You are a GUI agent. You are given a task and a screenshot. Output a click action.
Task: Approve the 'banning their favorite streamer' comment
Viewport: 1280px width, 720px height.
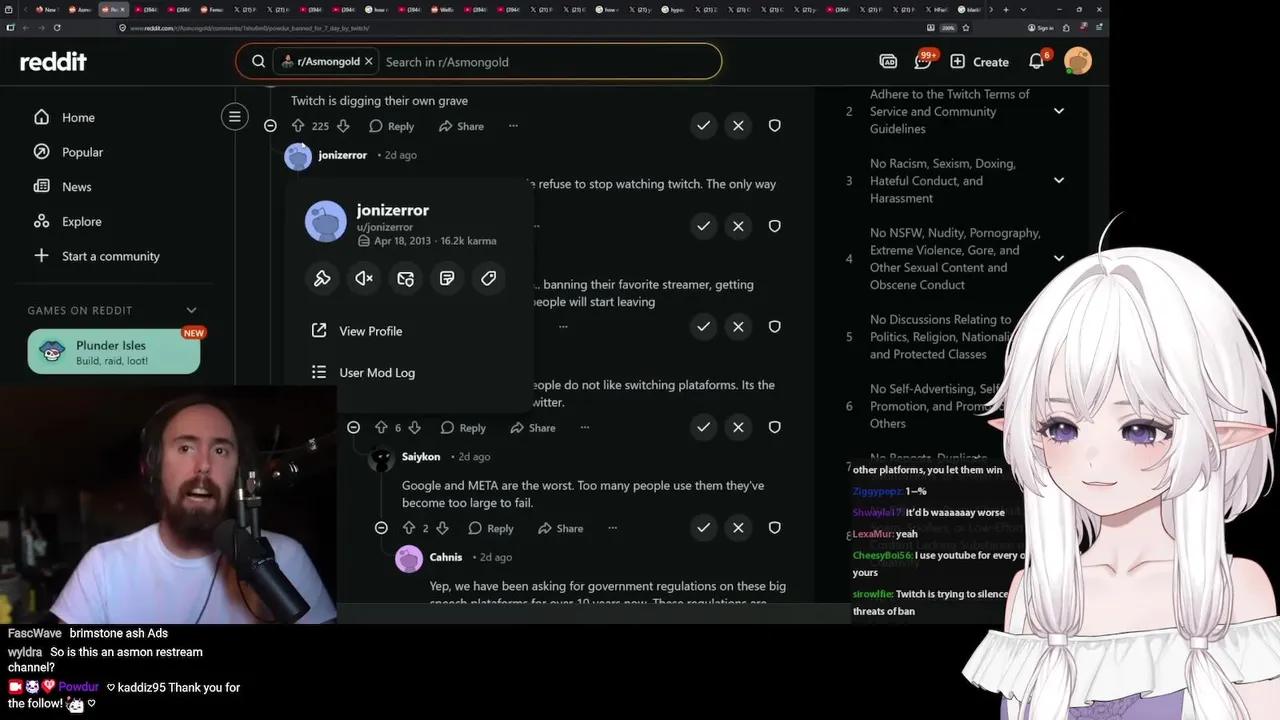coord(703,326)
